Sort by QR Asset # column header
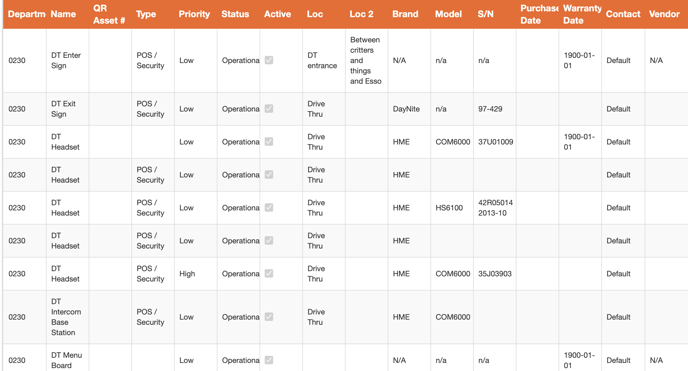Screen dimensions: 688x371 pyautogui.click(x=109, y=14)
